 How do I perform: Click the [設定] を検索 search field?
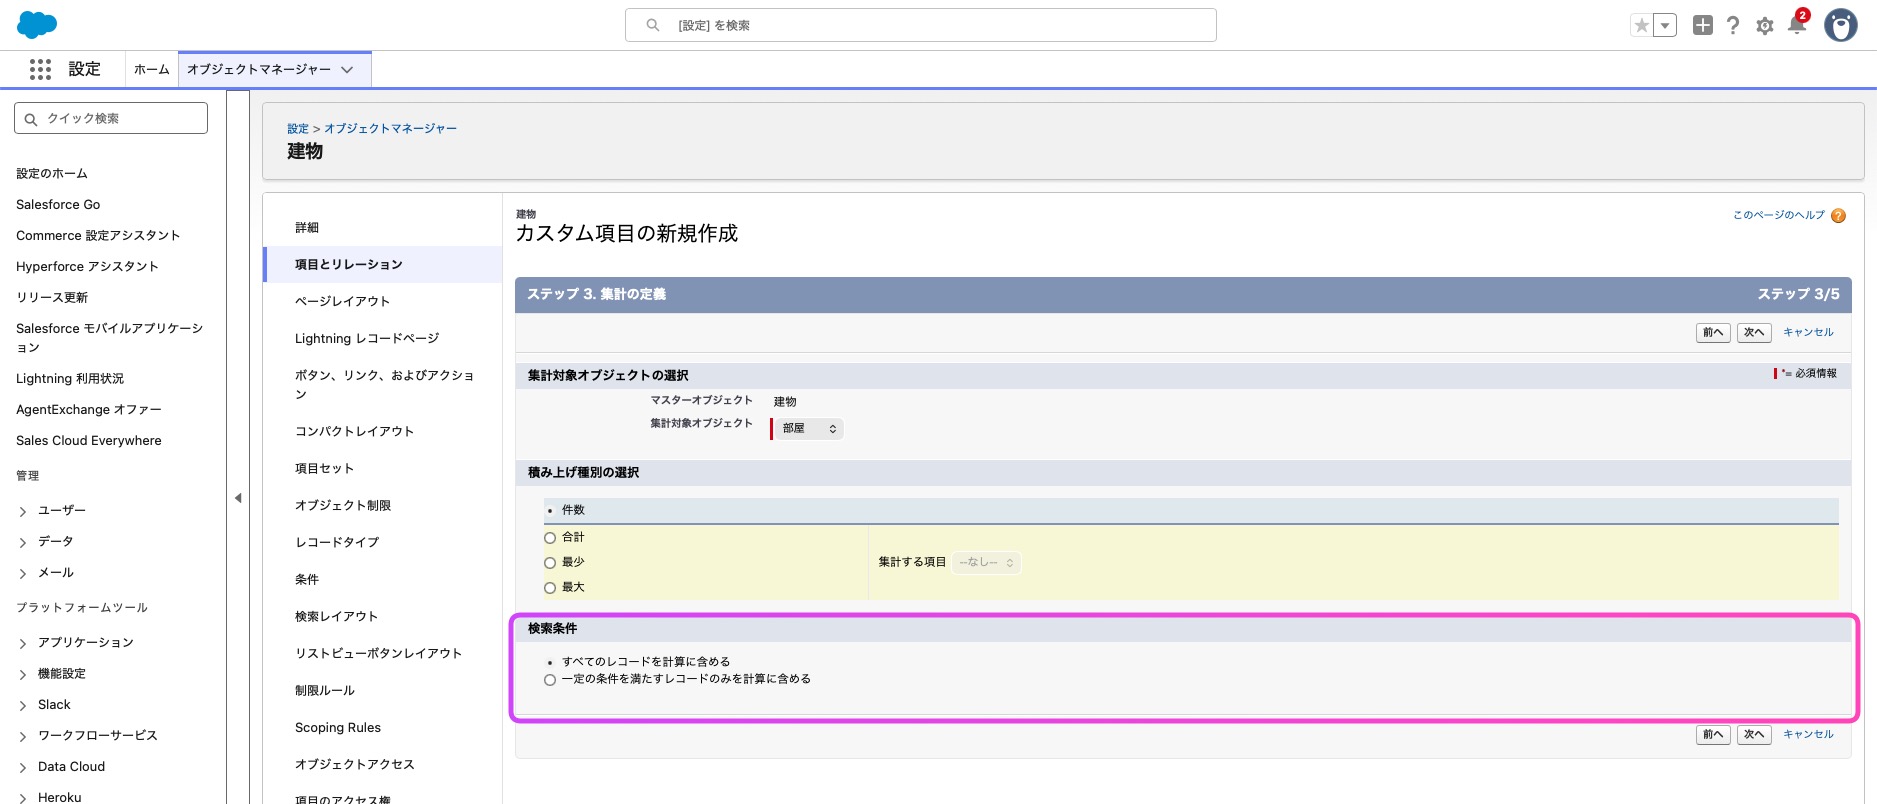coord(921,25)
